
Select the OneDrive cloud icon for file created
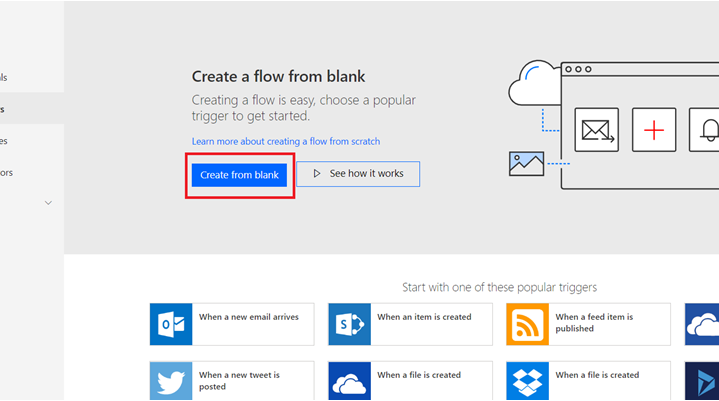tap(349, 381)
